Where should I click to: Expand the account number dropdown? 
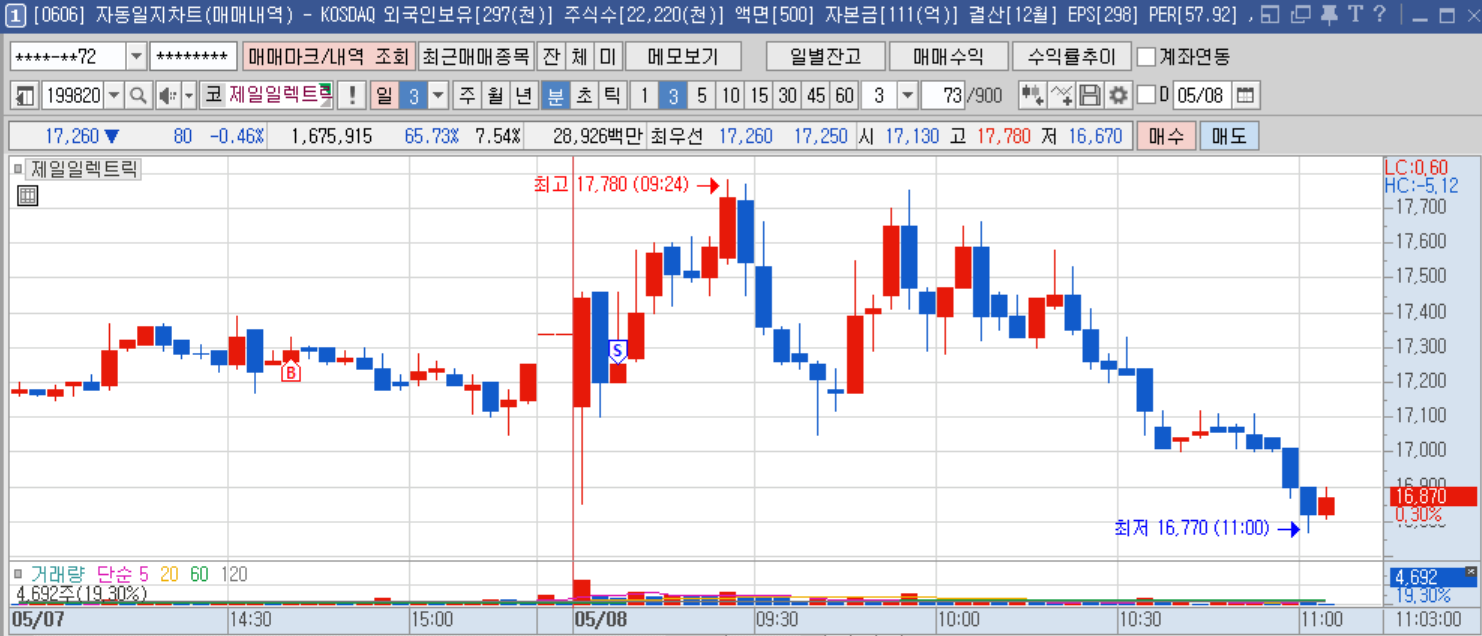coord(136,56)
